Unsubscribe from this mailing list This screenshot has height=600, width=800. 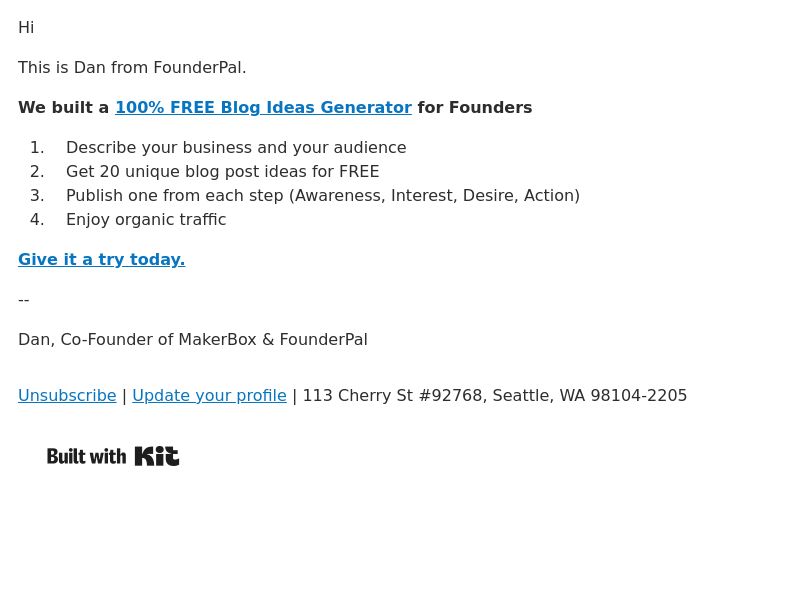[67, 395]
